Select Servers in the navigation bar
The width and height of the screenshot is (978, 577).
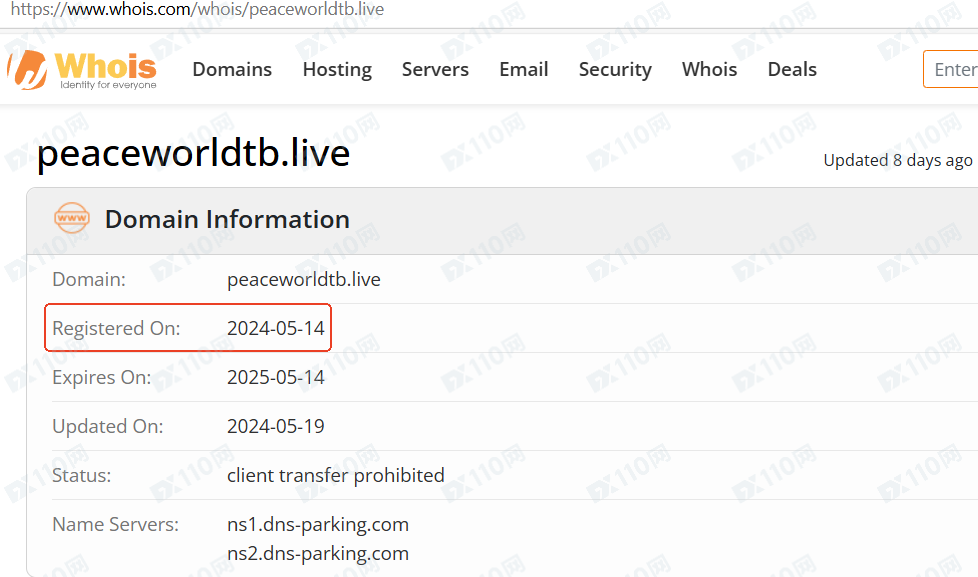pyautogui.click(x=435, y=69)
